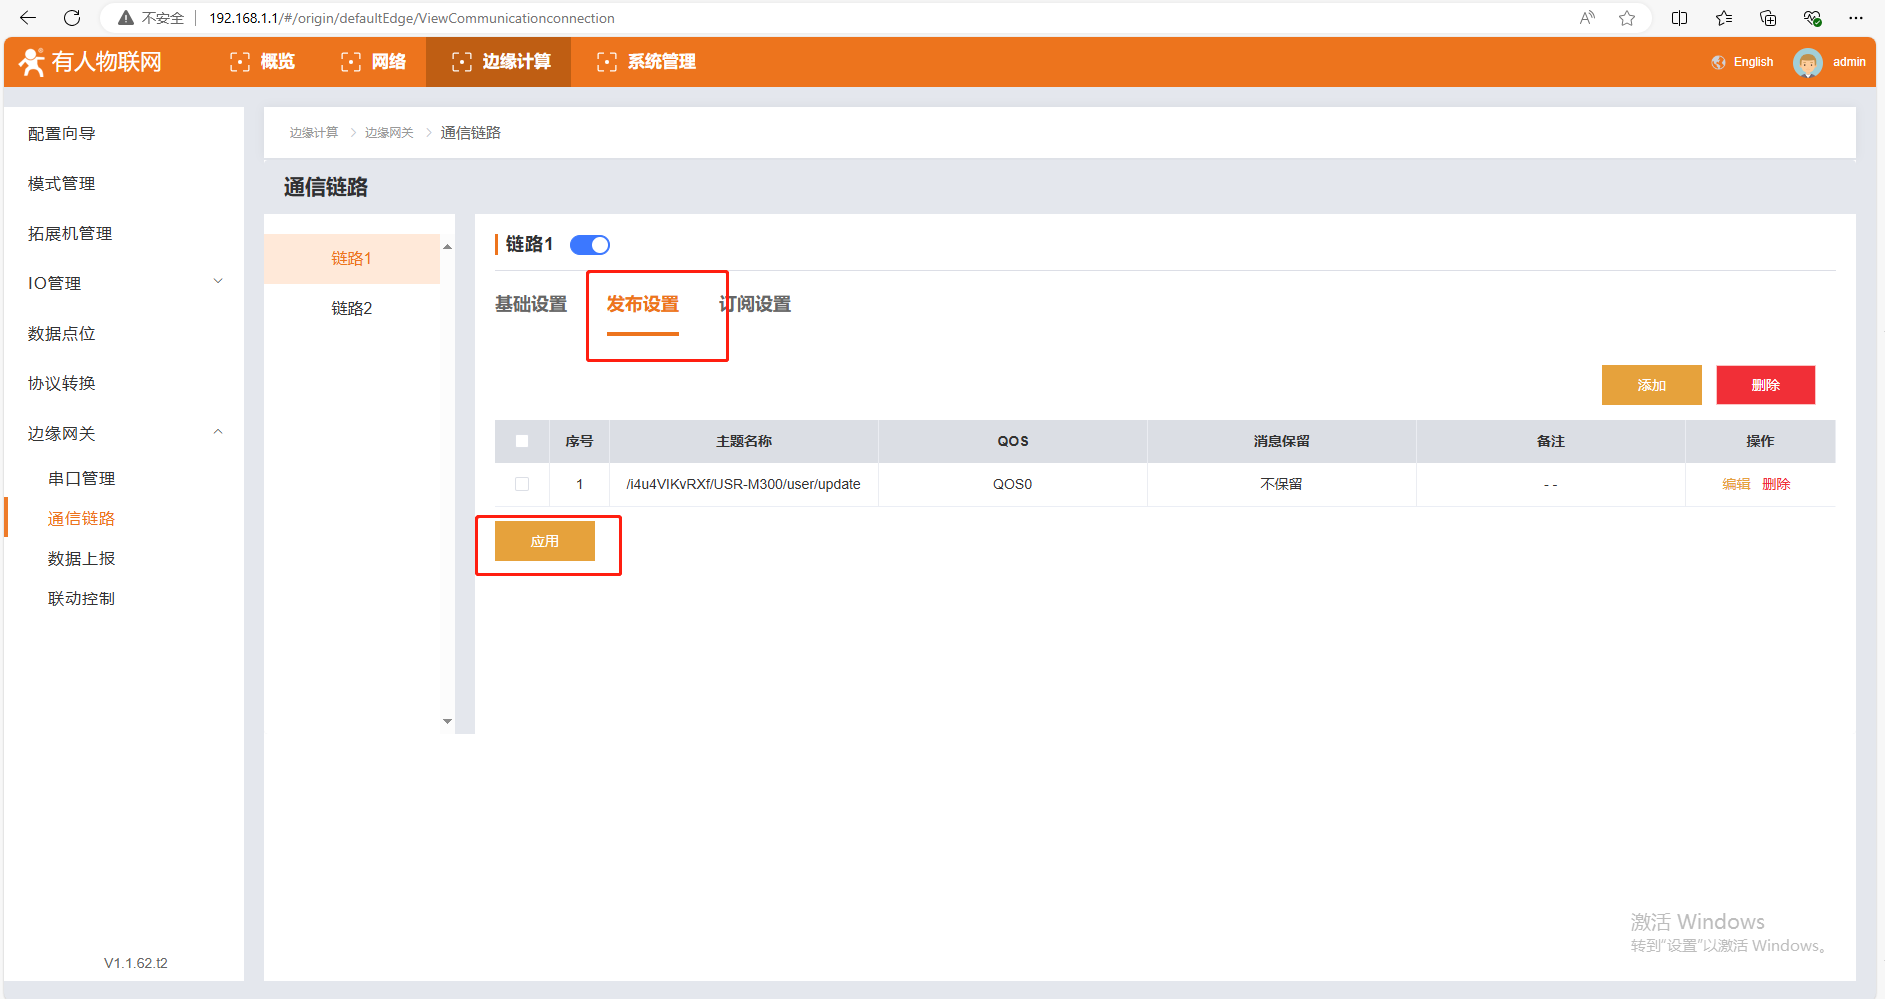The image size is (1885, 999).
Task: Click the favorites star icon in address bar
Action: tap(1627, 18)
